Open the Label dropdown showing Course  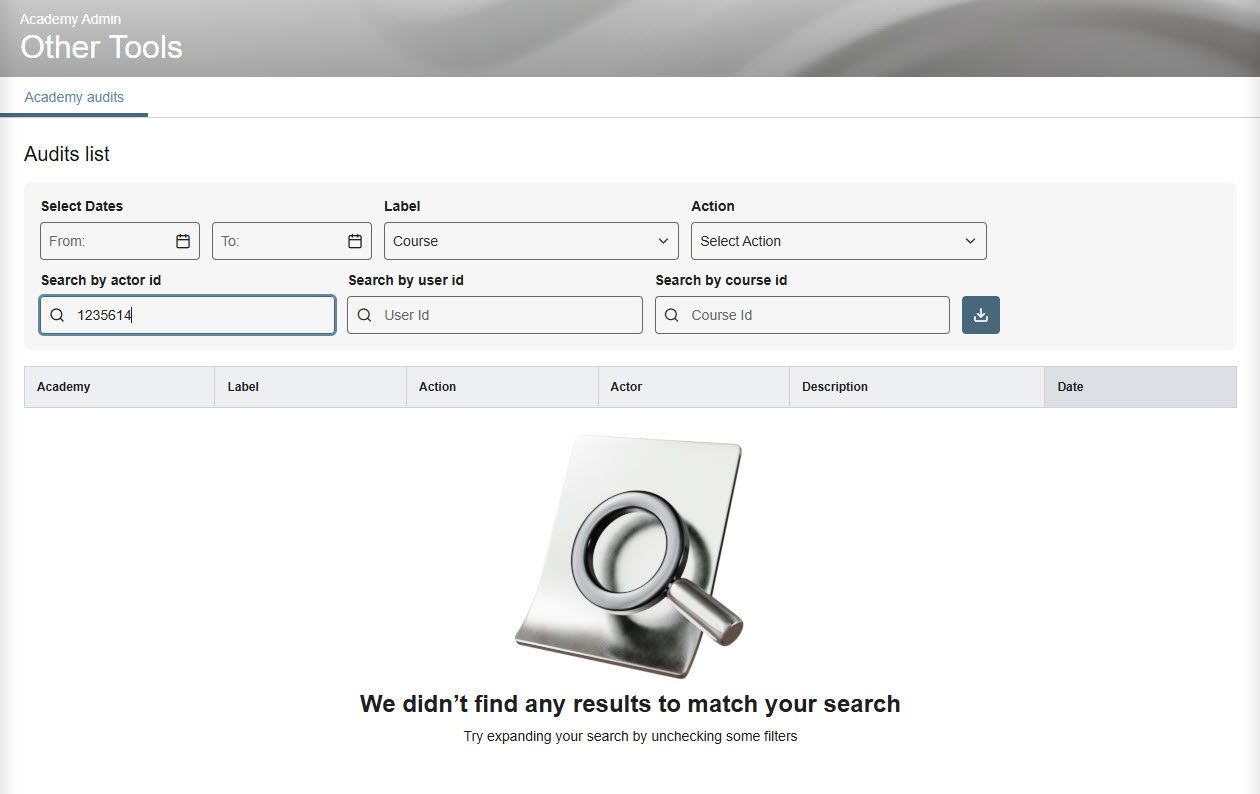(530, 240)
